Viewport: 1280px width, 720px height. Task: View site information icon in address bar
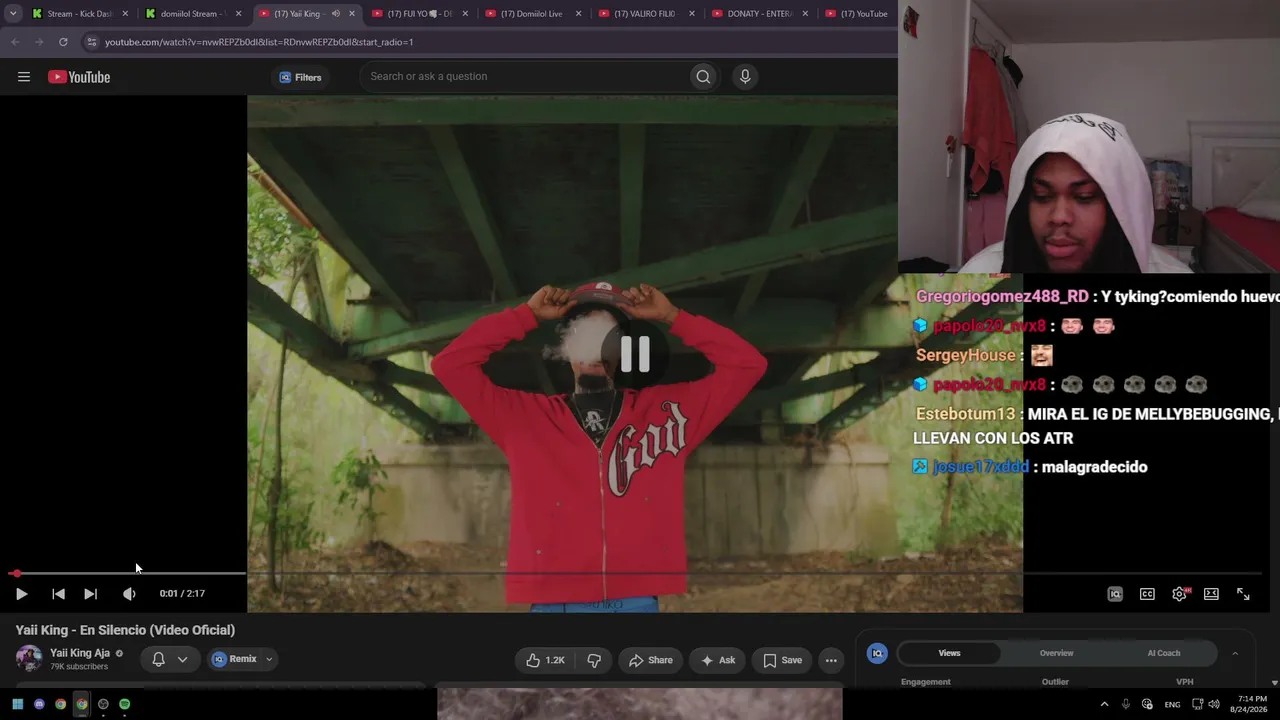pyautogui.click(x=92, y=42)
